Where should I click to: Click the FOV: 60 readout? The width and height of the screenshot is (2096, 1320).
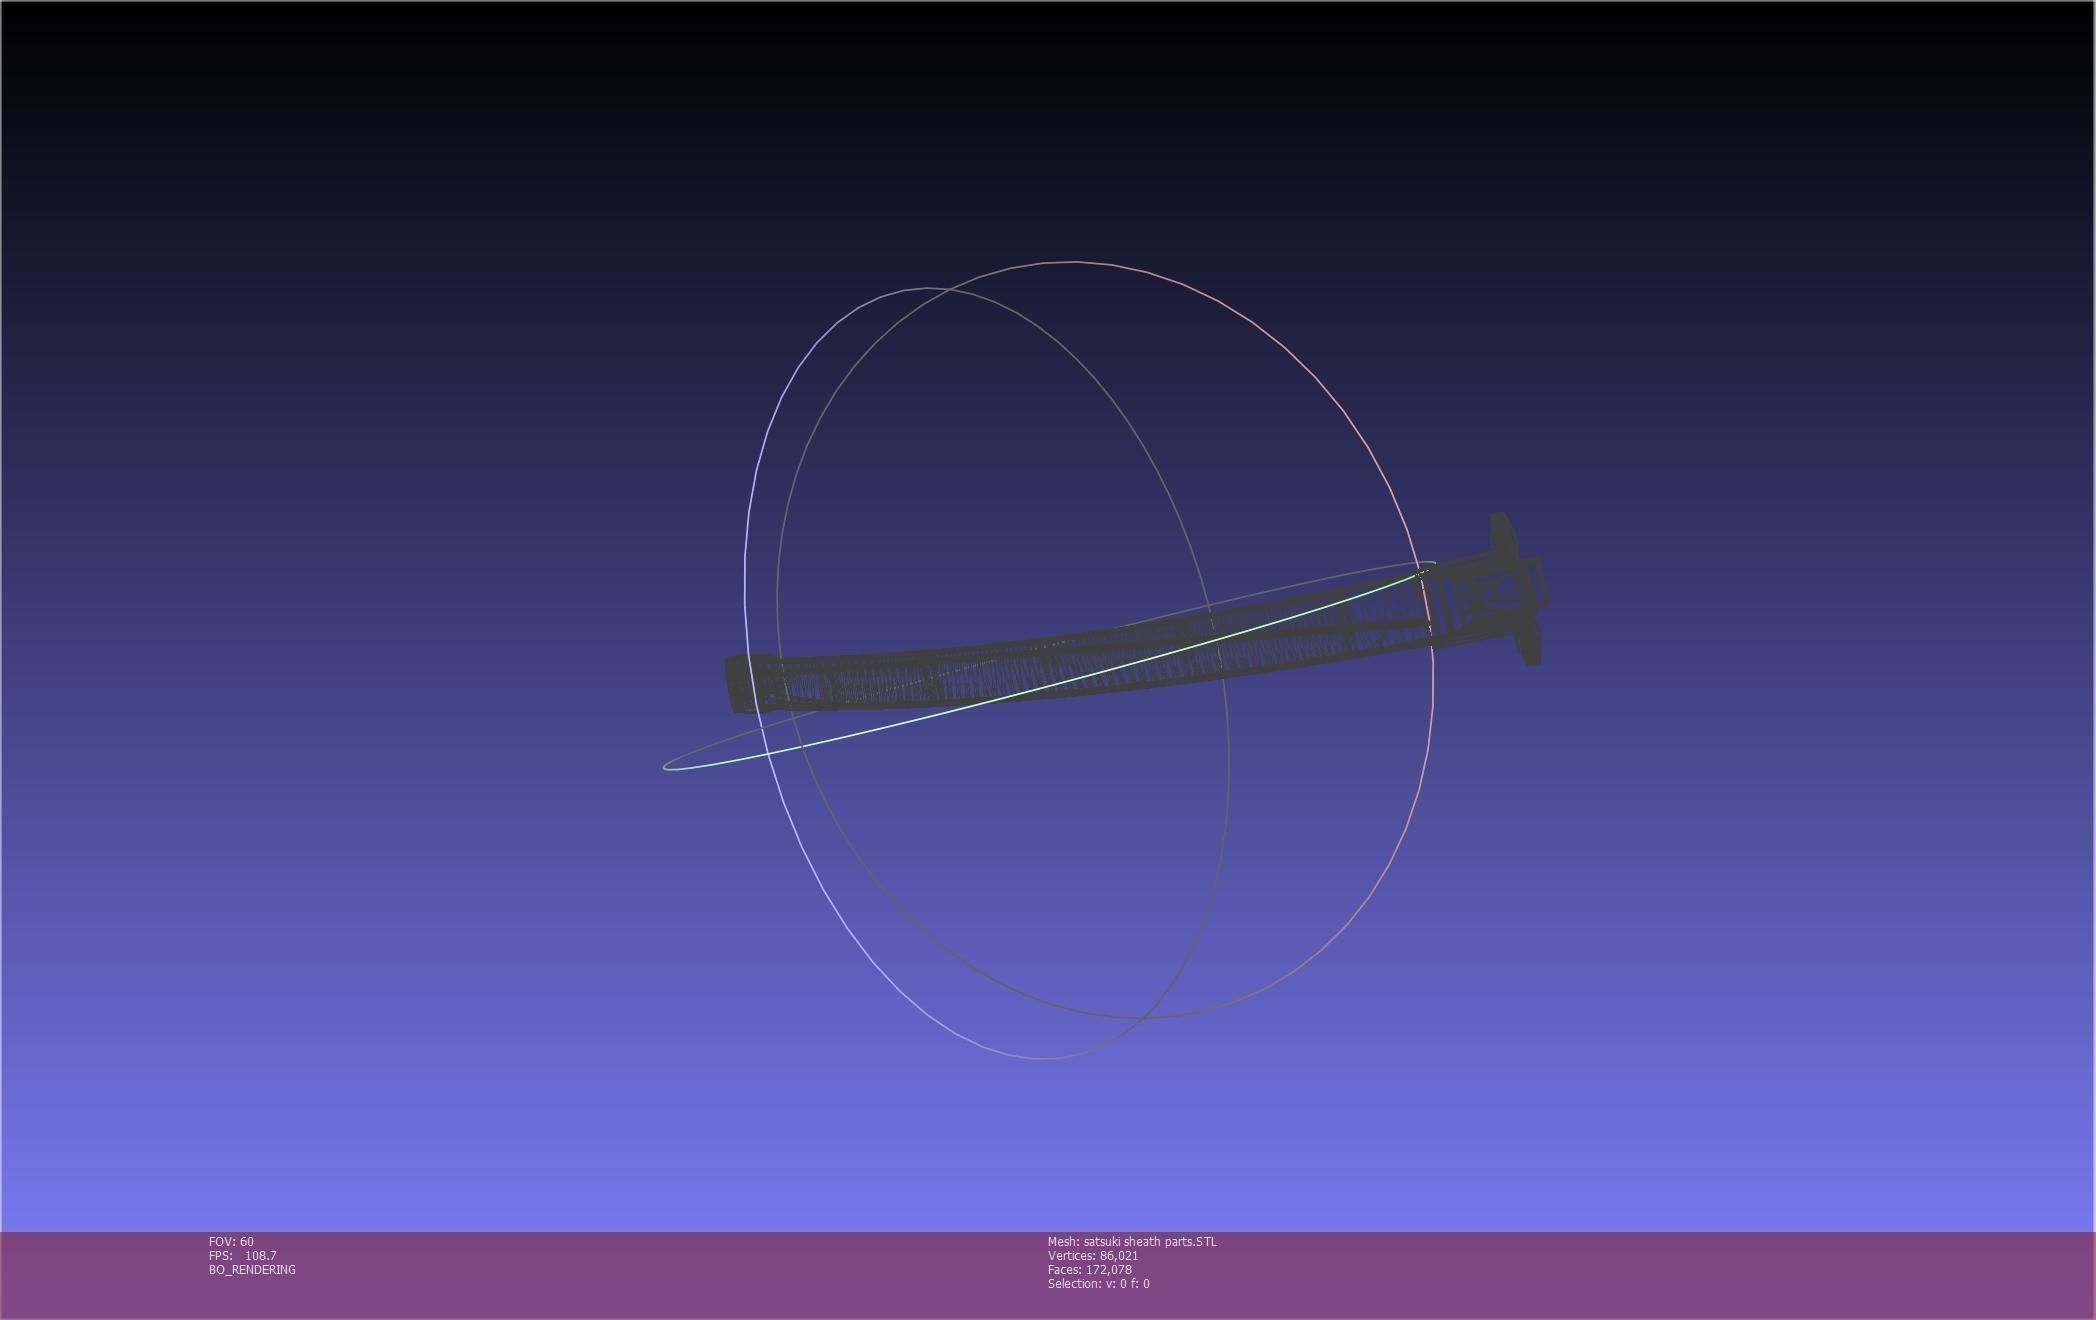231,1242
